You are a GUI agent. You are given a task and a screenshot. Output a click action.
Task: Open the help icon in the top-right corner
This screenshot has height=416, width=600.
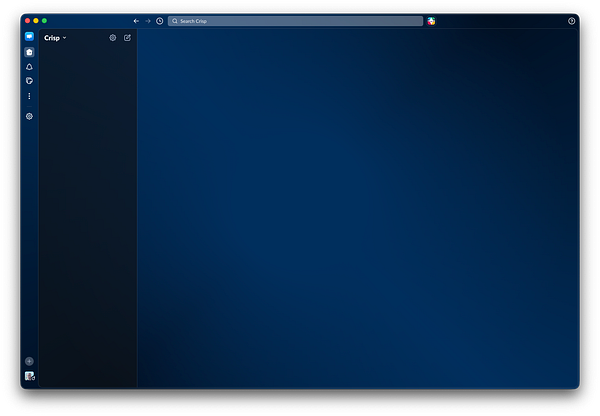[571, 21]
